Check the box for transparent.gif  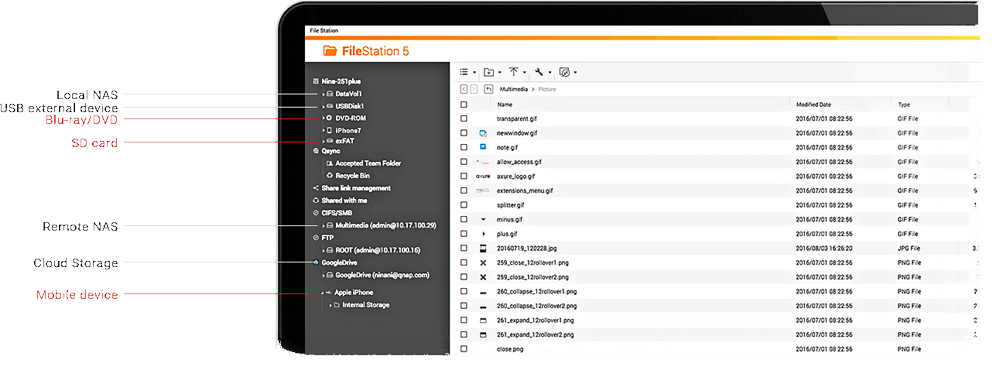pyautogui.click(x=464, y=119)
